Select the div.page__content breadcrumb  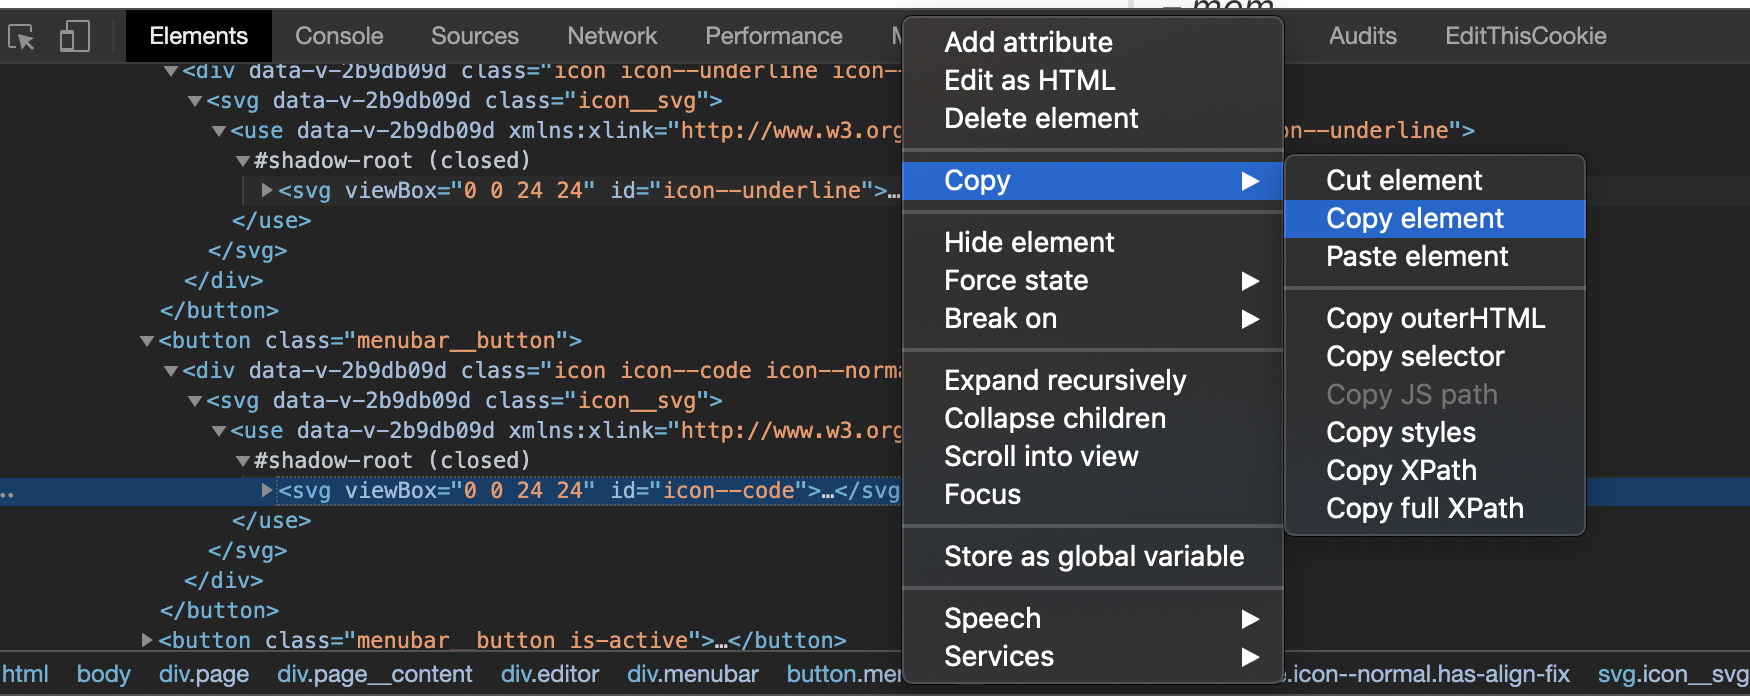coord(375,674)
